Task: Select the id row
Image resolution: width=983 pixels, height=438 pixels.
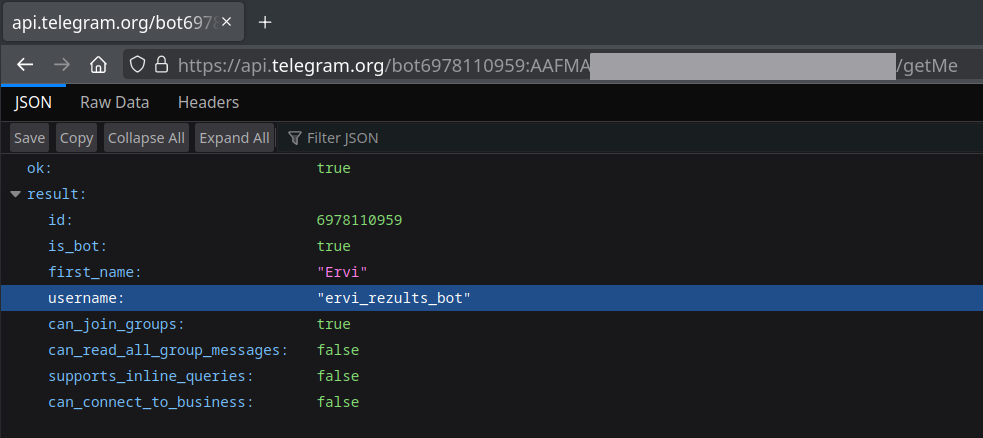Action: 492,221
